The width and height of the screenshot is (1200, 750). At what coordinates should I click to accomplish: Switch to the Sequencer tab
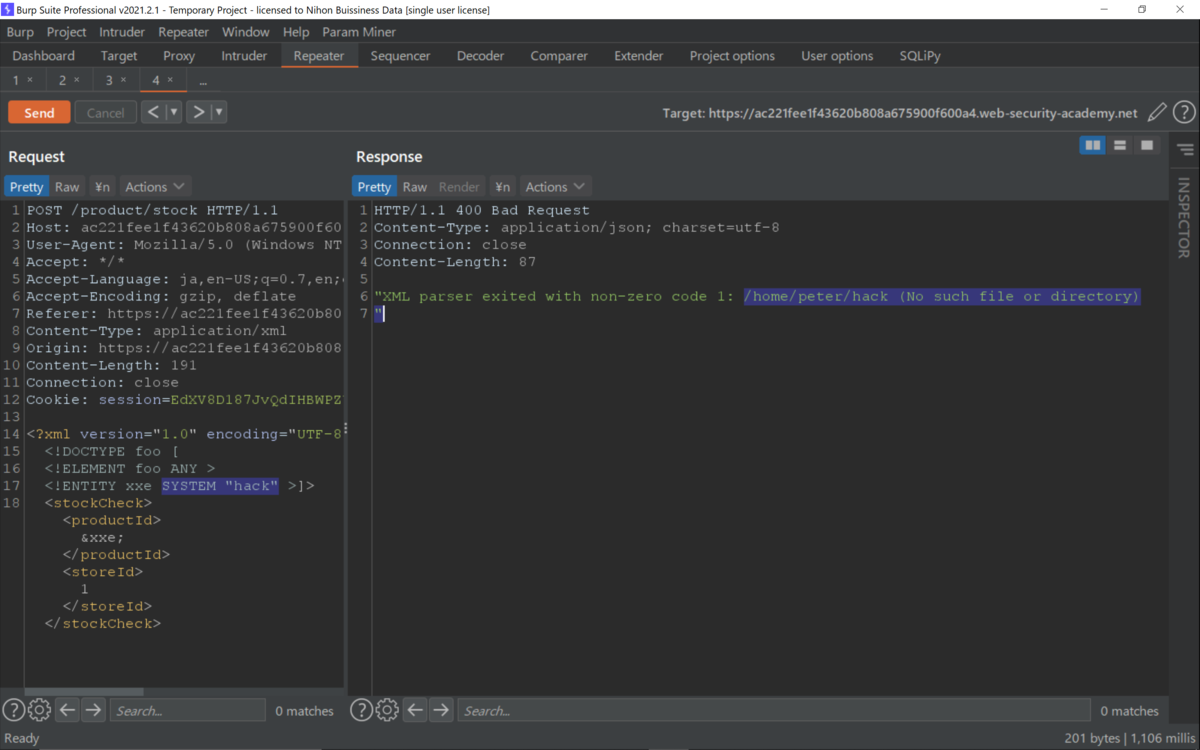click(x=400, y=56)
